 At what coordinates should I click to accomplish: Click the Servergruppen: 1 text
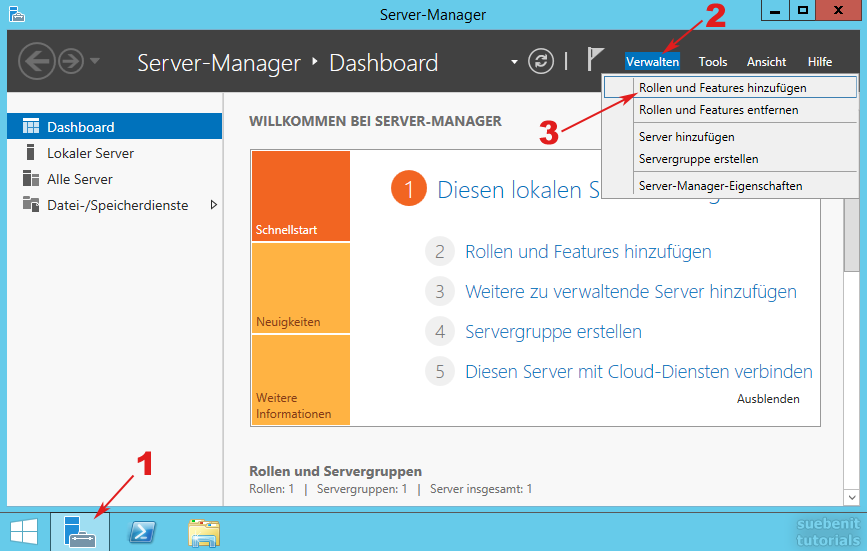coord(362,489)
